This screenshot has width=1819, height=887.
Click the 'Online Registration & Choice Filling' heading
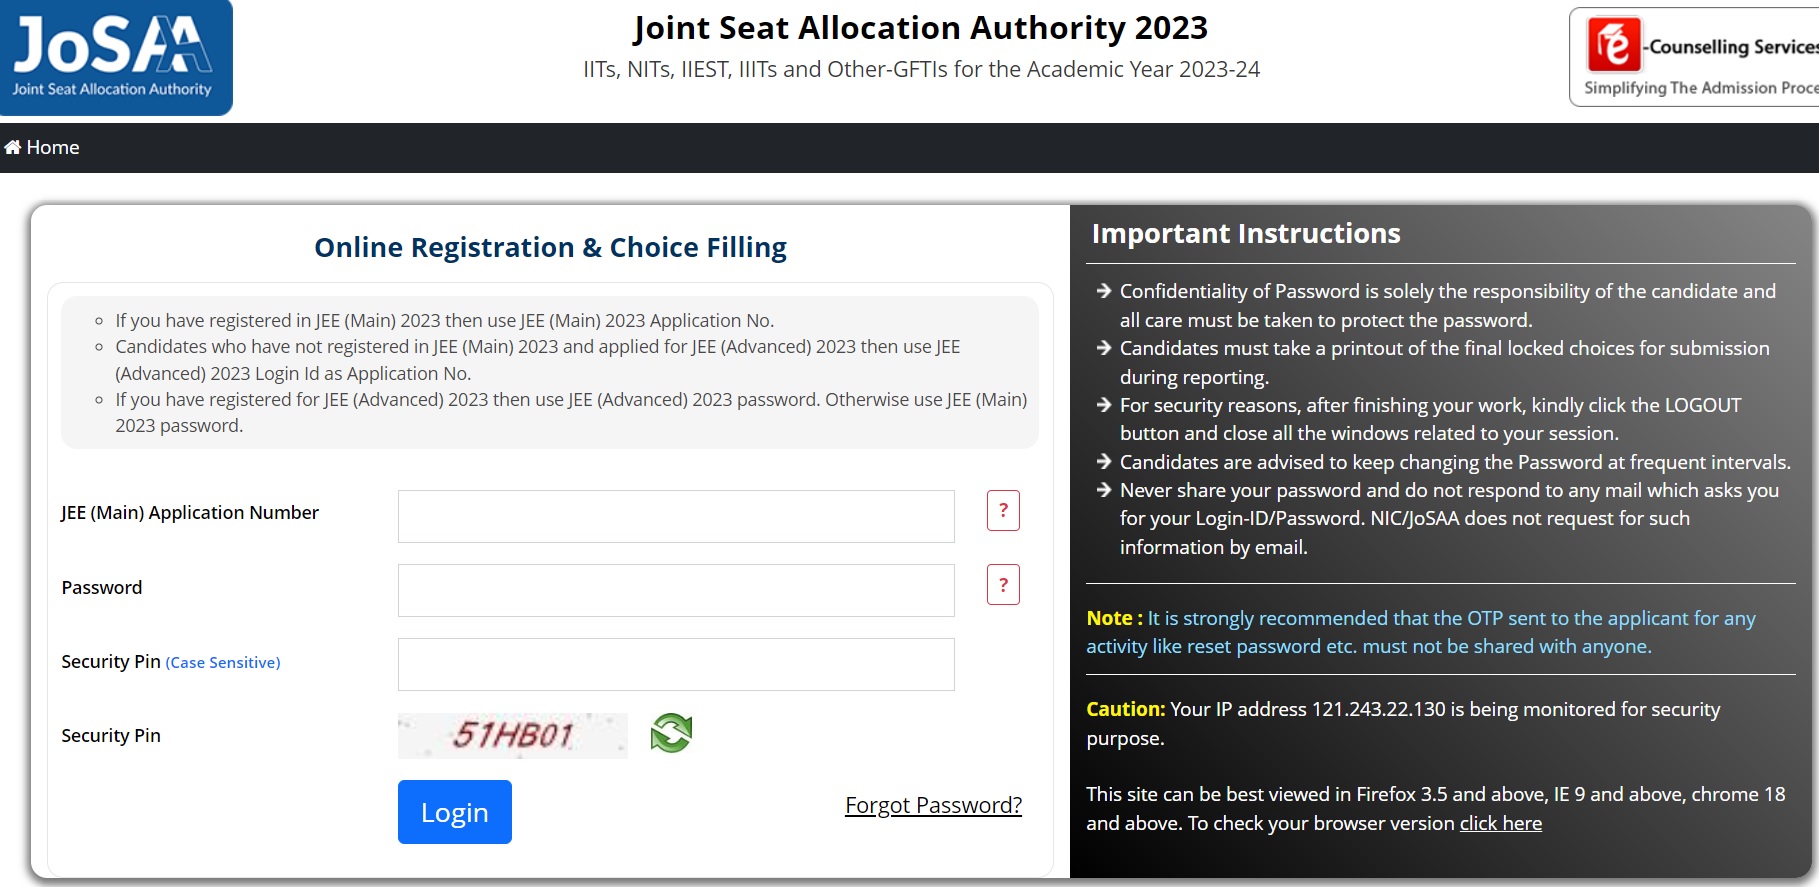[550, 247]
